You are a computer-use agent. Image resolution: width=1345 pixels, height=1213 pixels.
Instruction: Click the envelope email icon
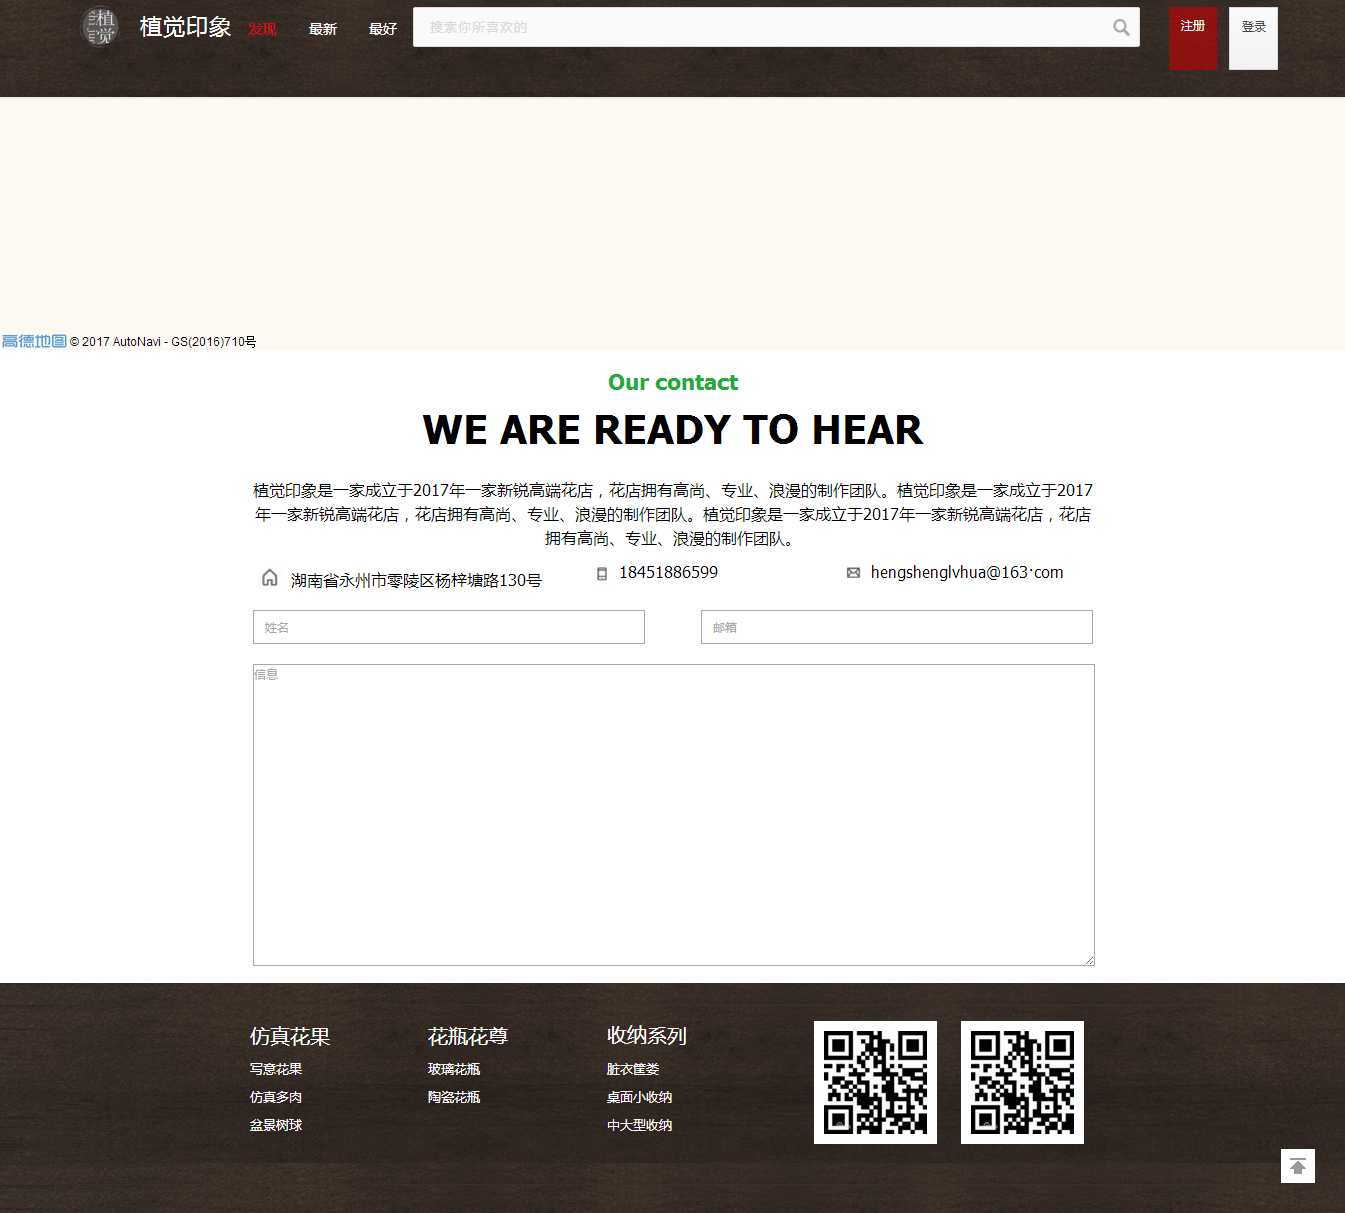tap(853, 573)
